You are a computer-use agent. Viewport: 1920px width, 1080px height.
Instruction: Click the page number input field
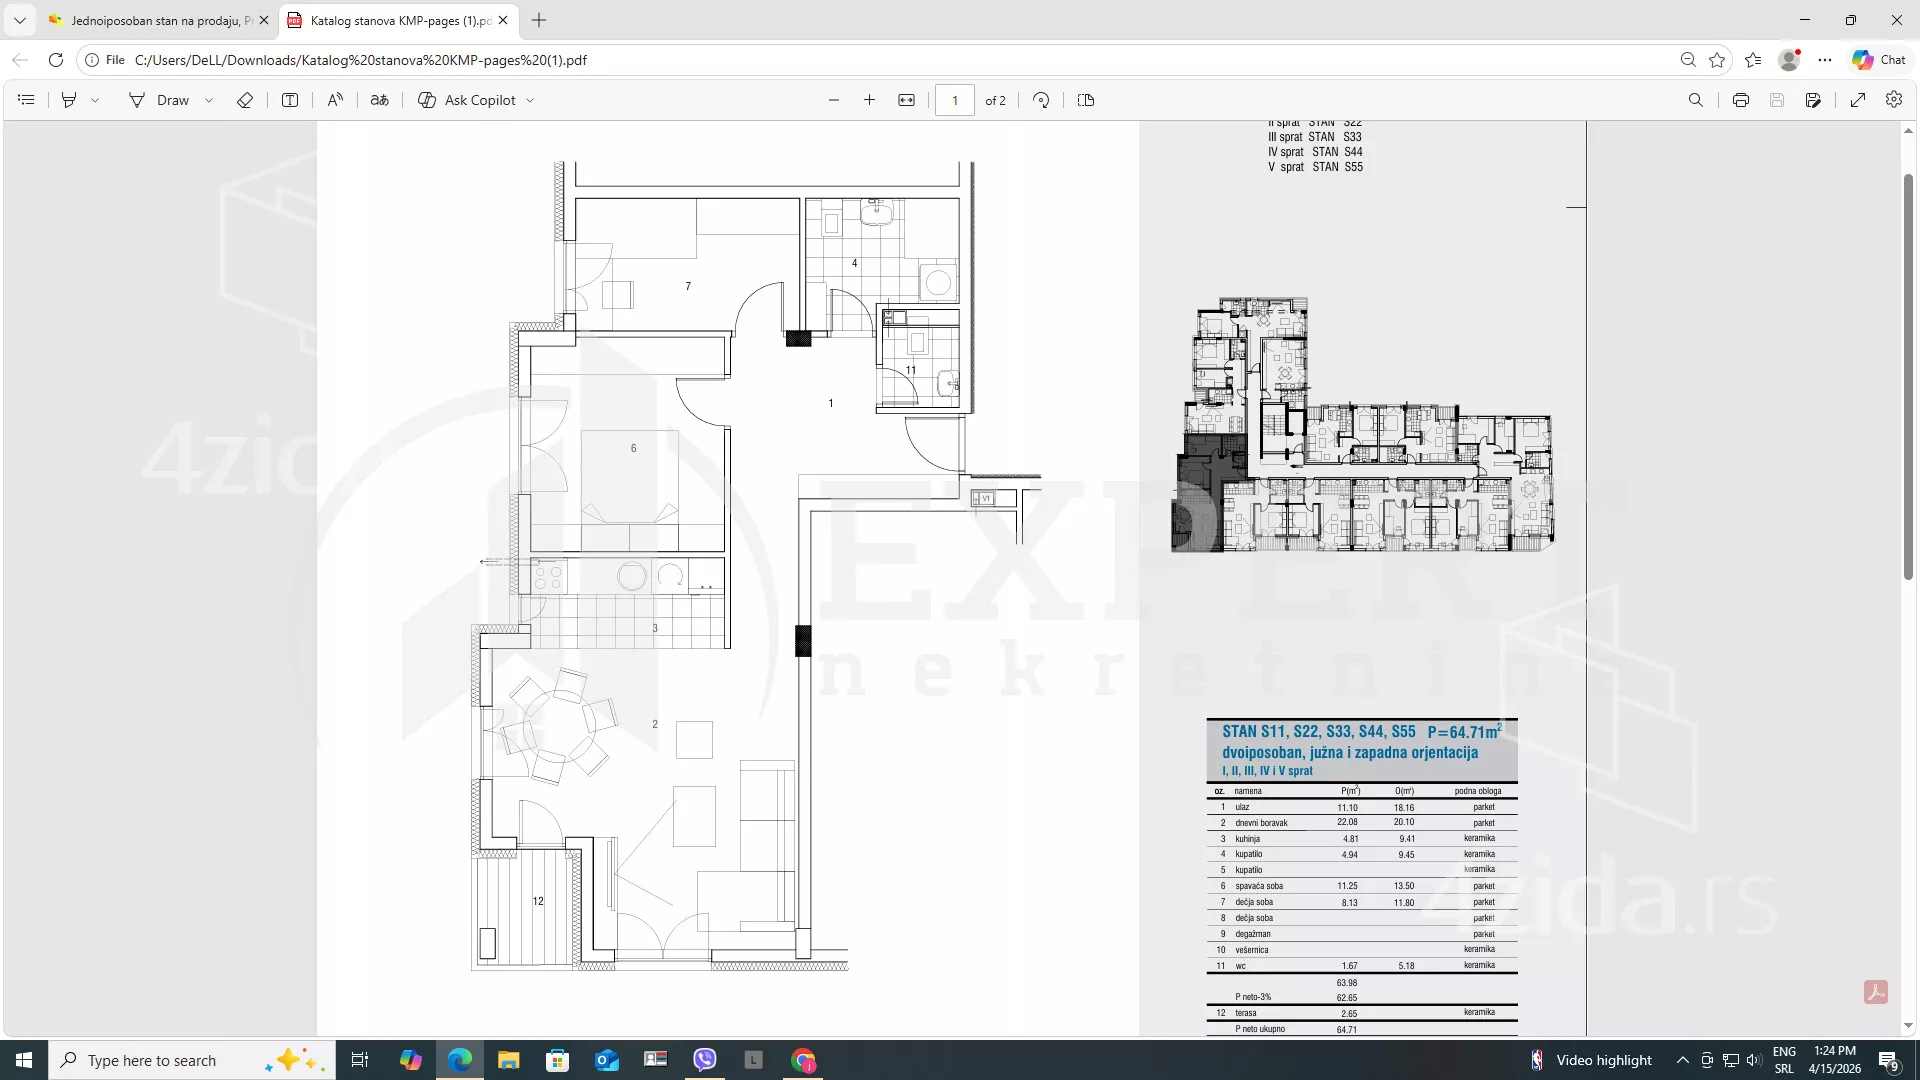955,100
